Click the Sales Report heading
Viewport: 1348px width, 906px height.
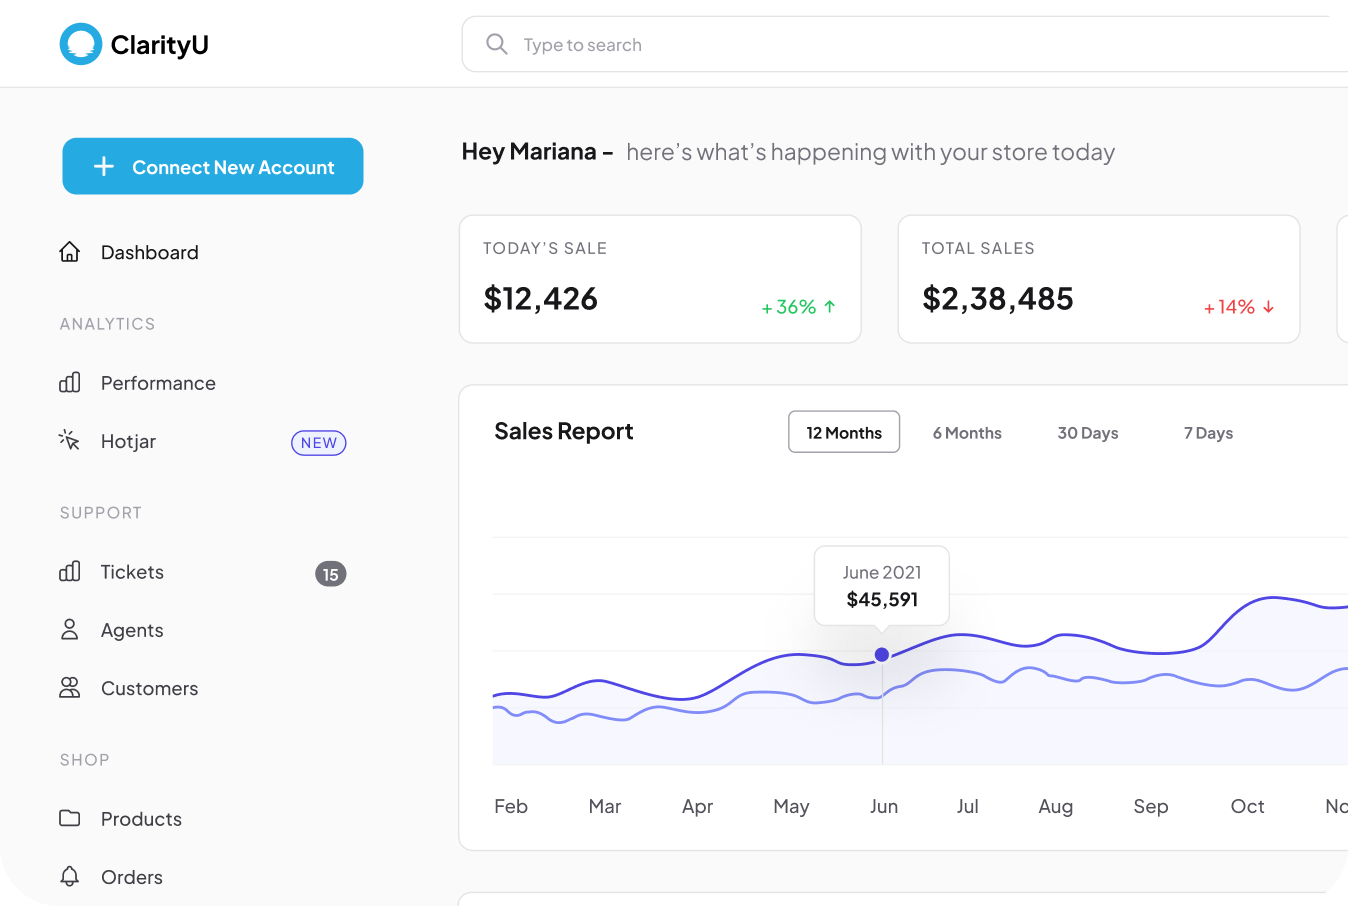pyautogui.click(x=564, y=431)
